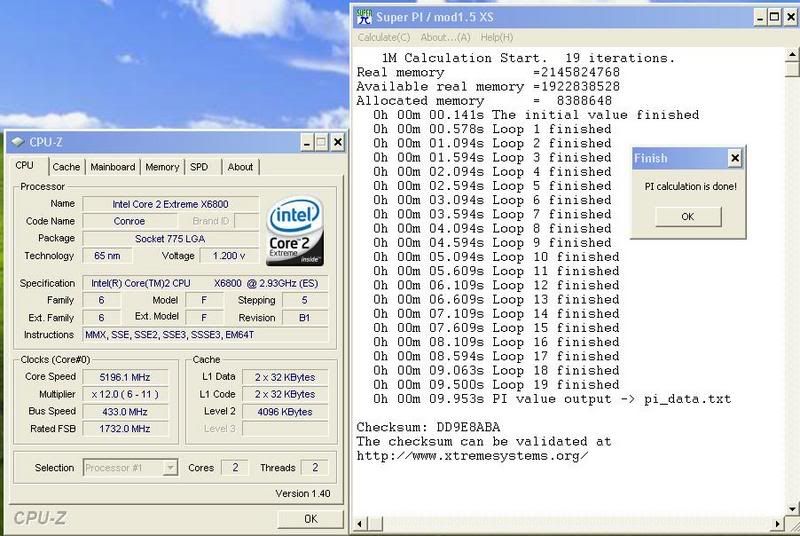The image size is (800, 536).
Task: Click the CPU-Z title bar icon
Action: pyautogui.click(x=18, y=142)
